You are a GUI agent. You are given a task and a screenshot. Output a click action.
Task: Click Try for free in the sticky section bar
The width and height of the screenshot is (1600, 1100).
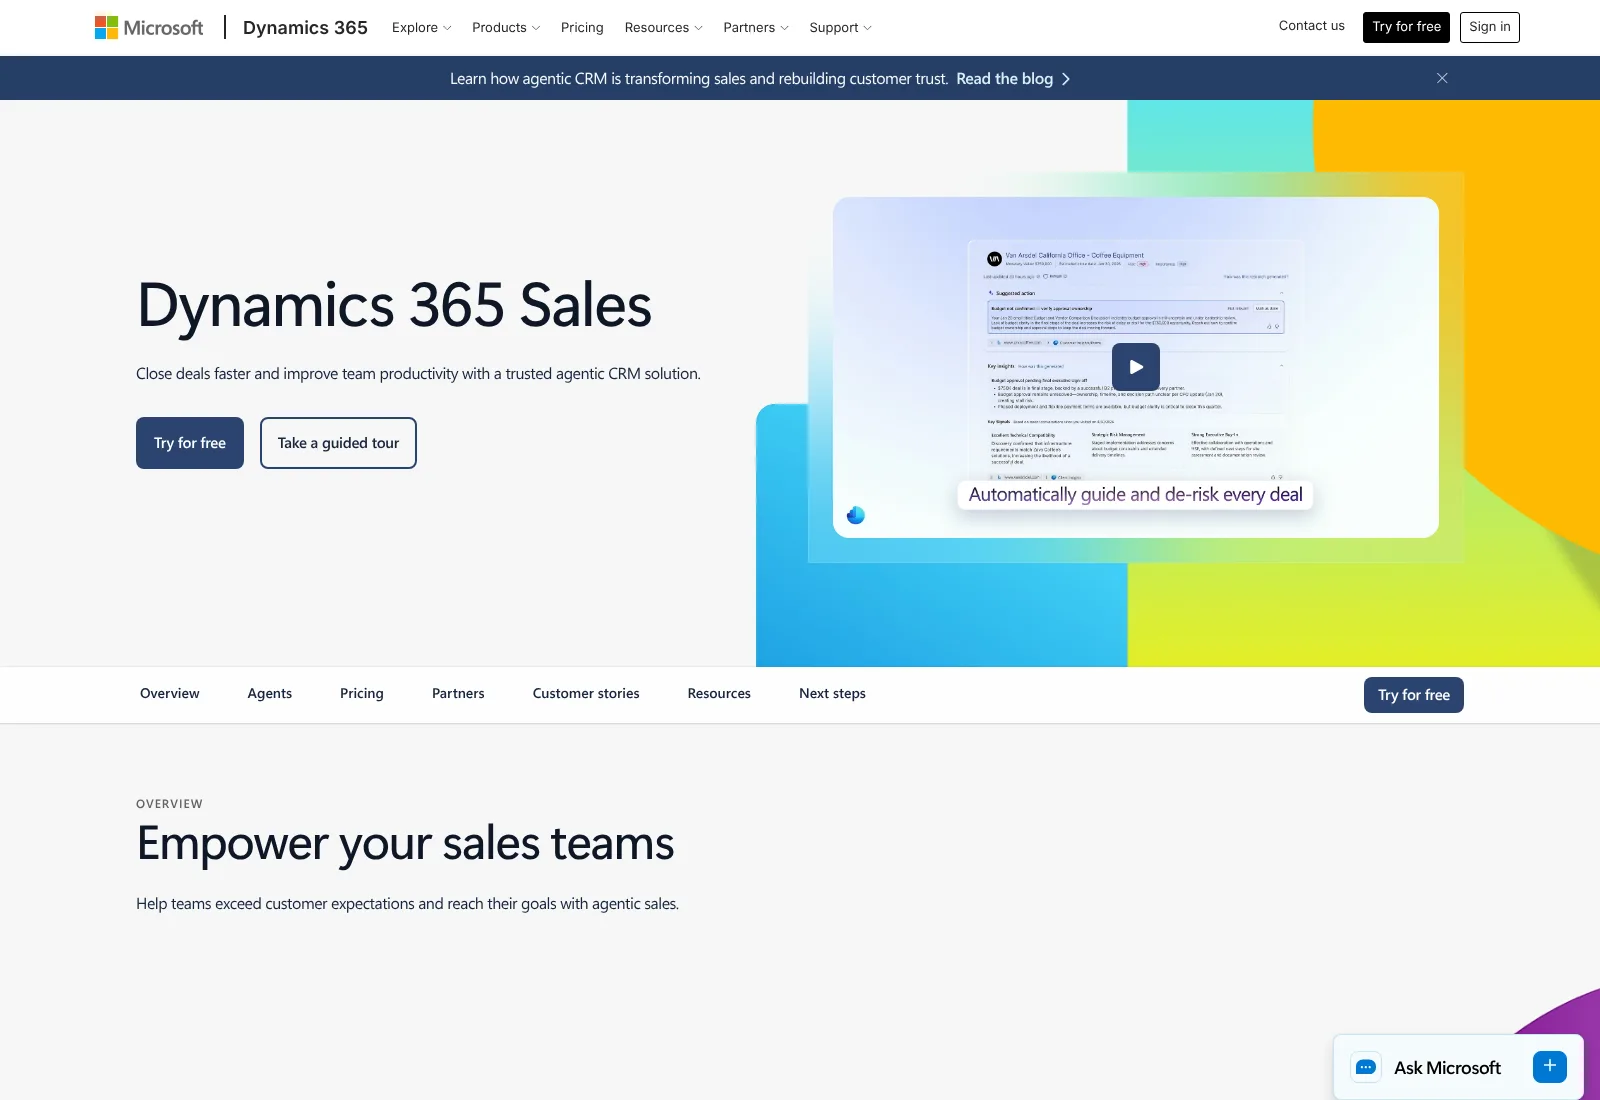coord(1414,695)
